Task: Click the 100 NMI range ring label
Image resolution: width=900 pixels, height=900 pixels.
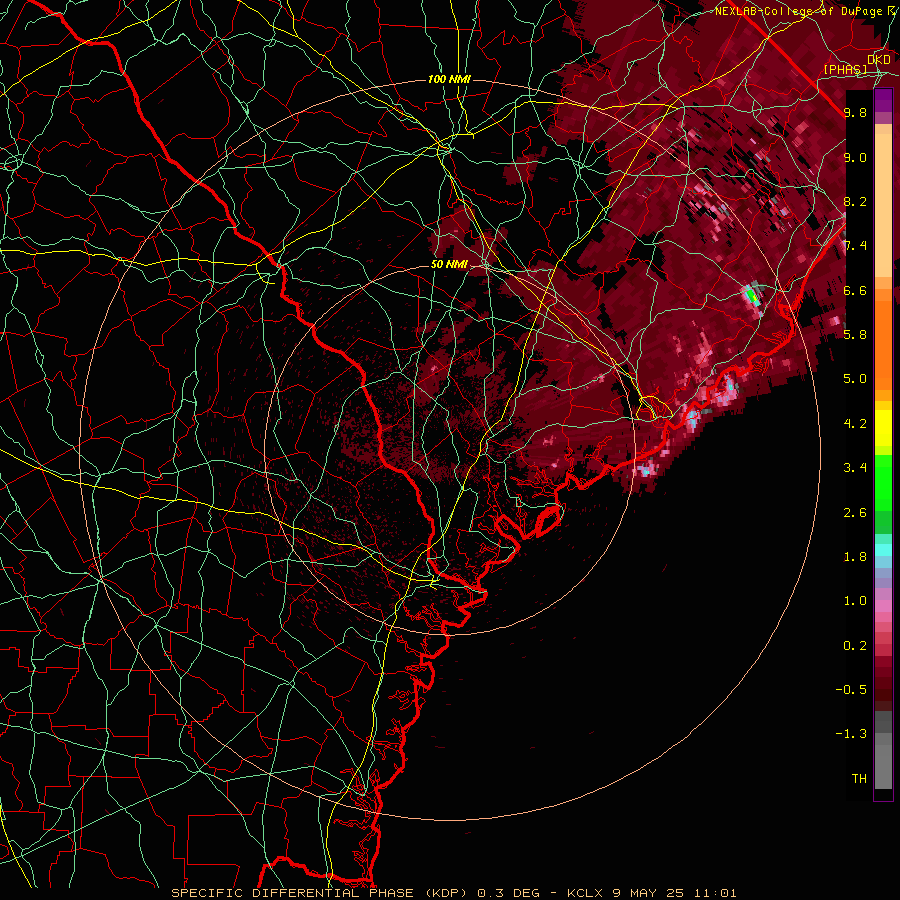Action: pyautogui.click(x=449, y=79)
